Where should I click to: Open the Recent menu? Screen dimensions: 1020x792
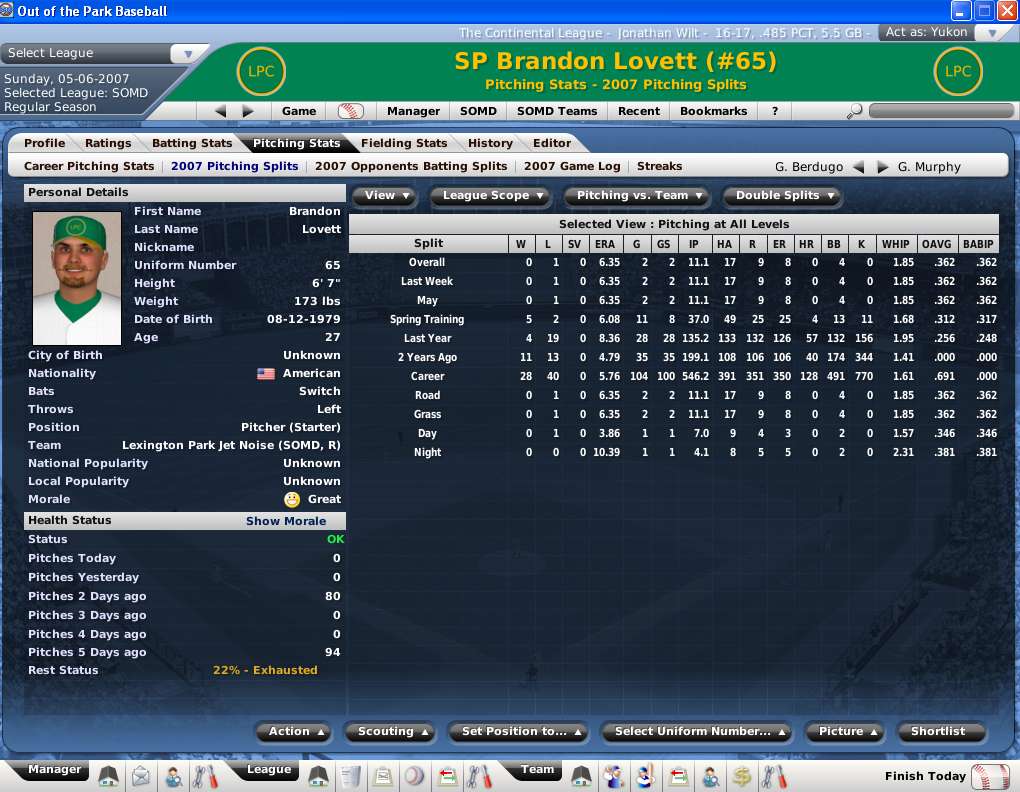click(x=639, y=111)
